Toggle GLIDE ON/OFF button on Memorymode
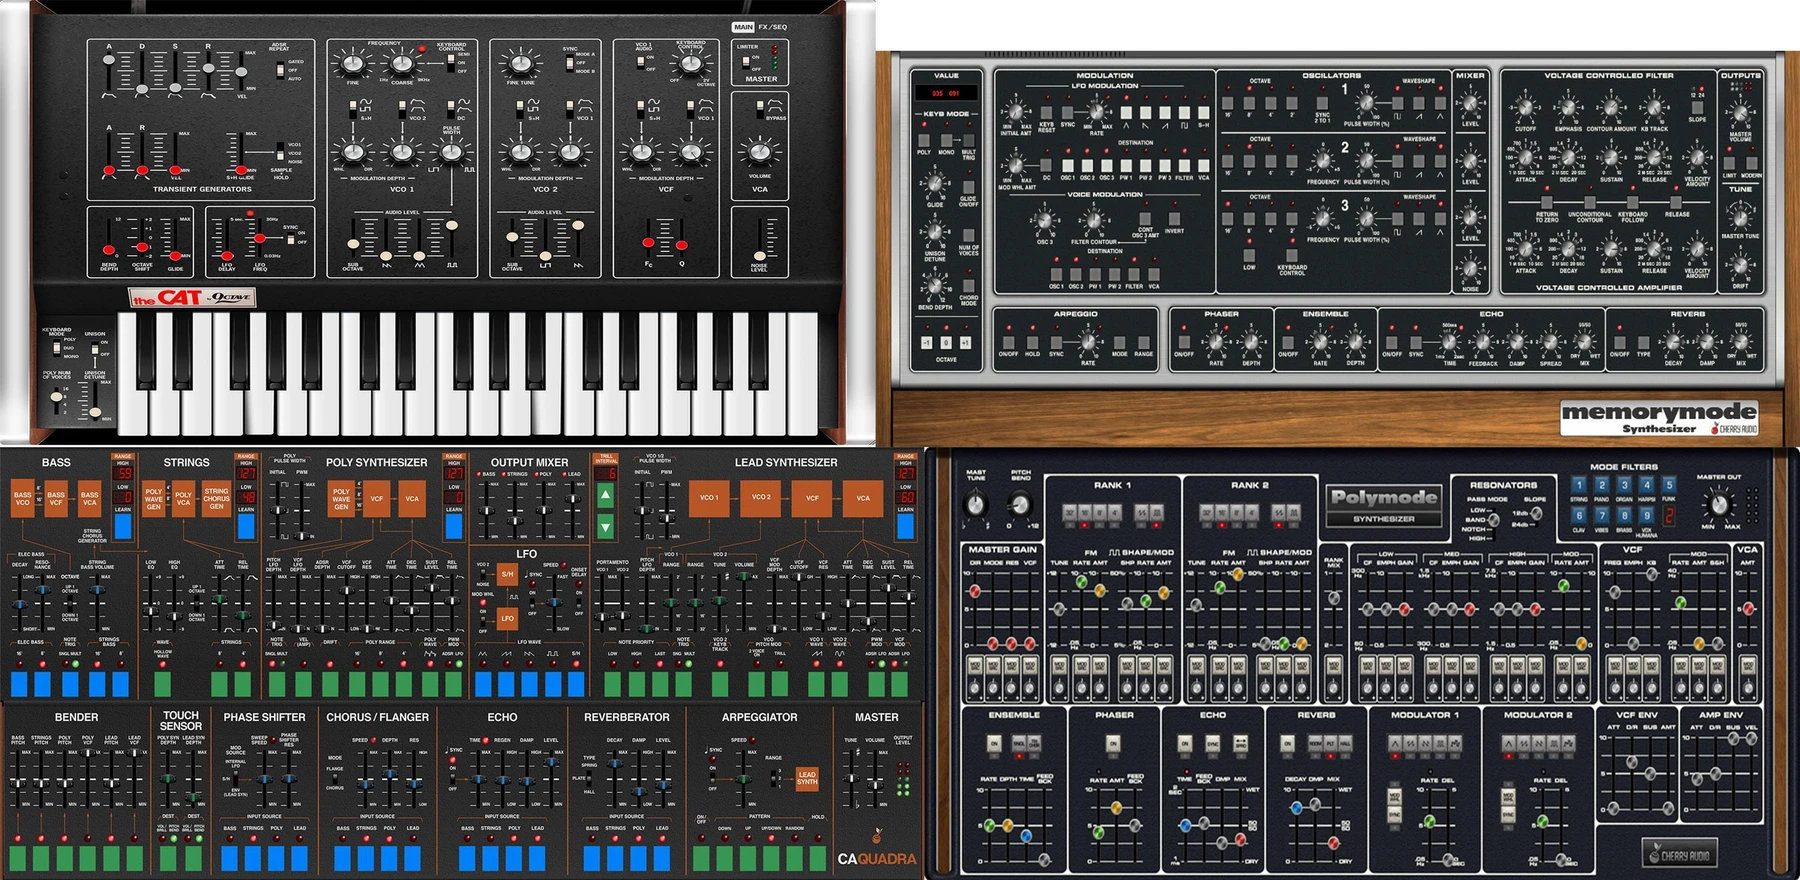Image resolution: width=1800 pixels, height=880 pixels. pyautogui.click(x=969, y=187)
